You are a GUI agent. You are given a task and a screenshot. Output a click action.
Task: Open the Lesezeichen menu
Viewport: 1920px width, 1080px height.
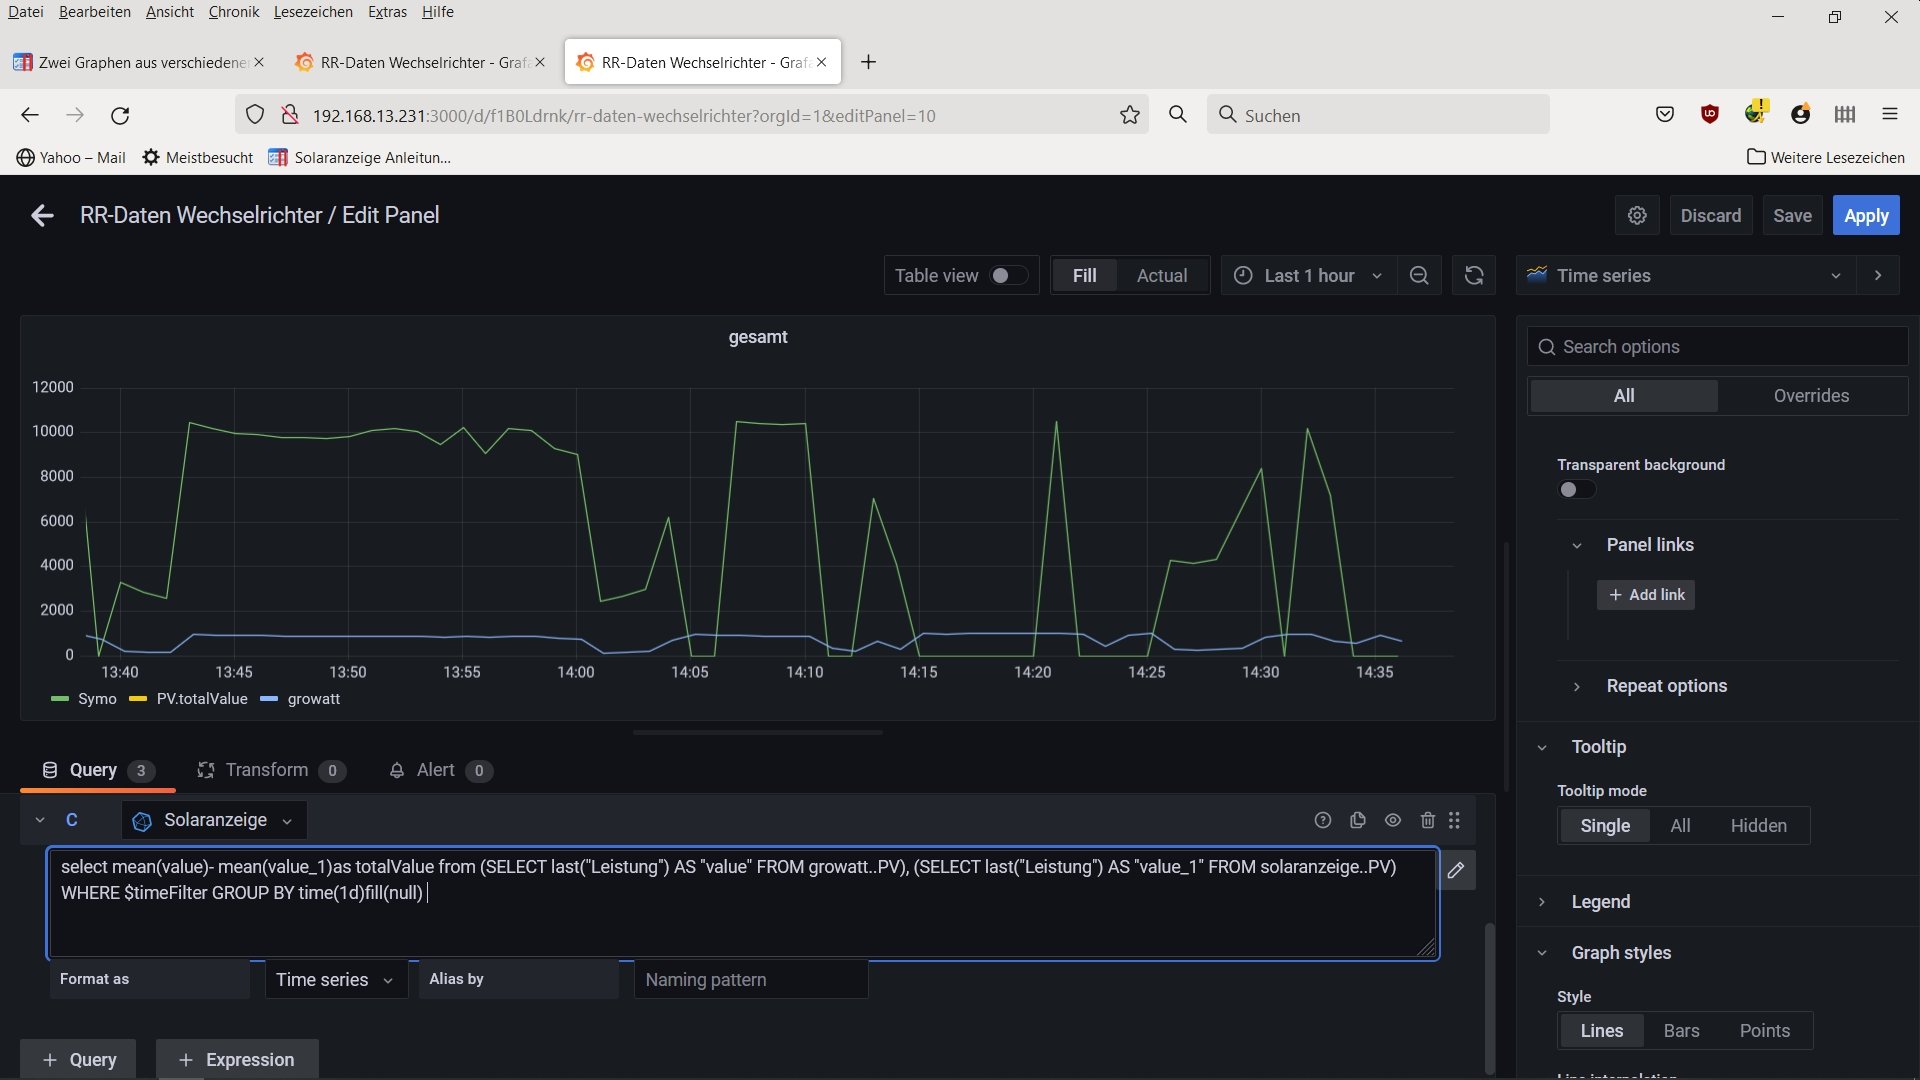313,12
